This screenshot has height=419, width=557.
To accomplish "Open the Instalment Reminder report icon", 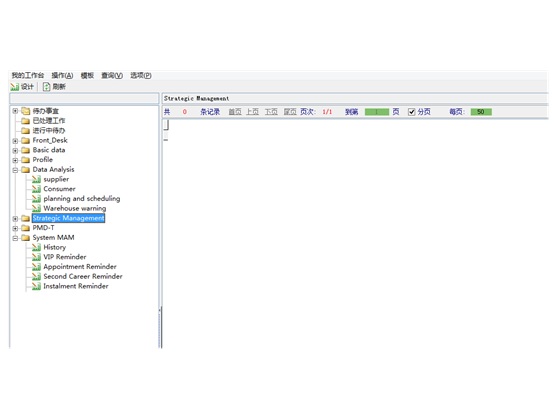I will coord(36,286).
